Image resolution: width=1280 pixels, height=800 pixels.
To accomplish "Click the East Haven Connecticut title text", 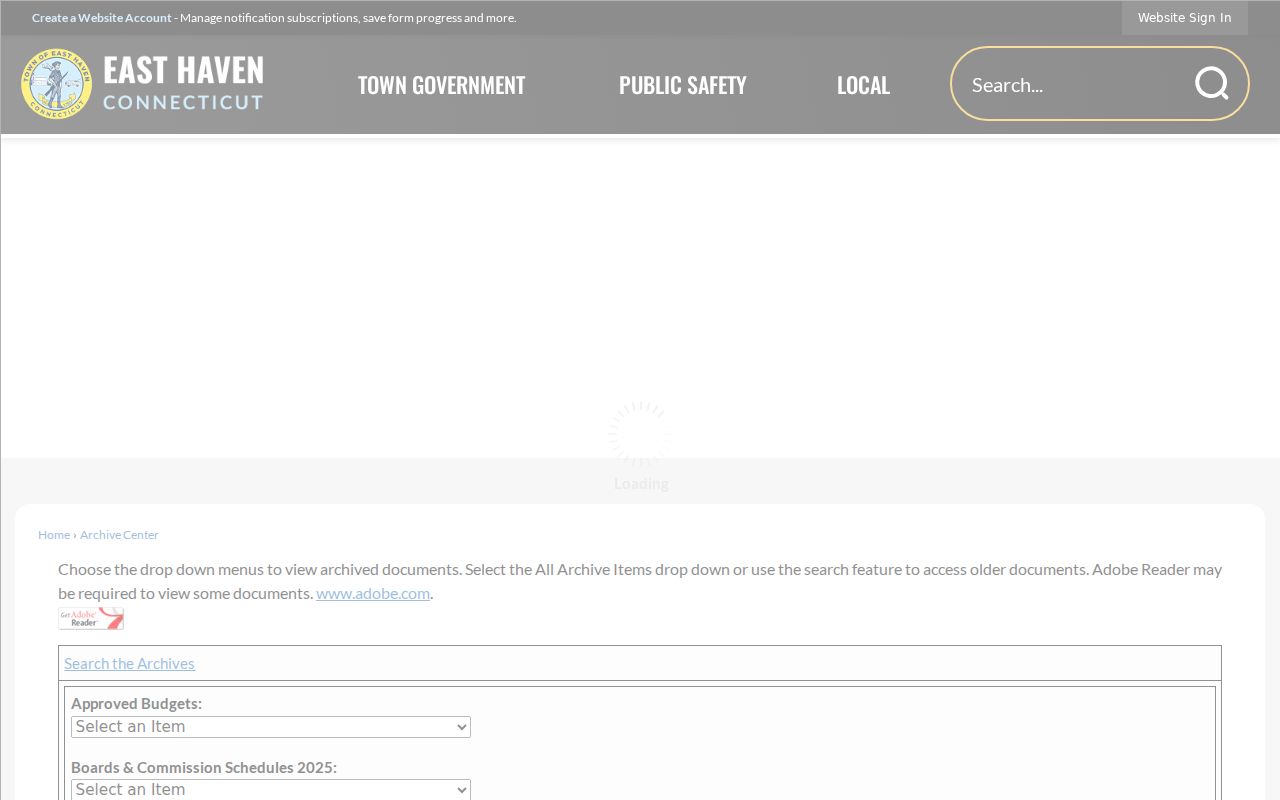I will 183,82.
